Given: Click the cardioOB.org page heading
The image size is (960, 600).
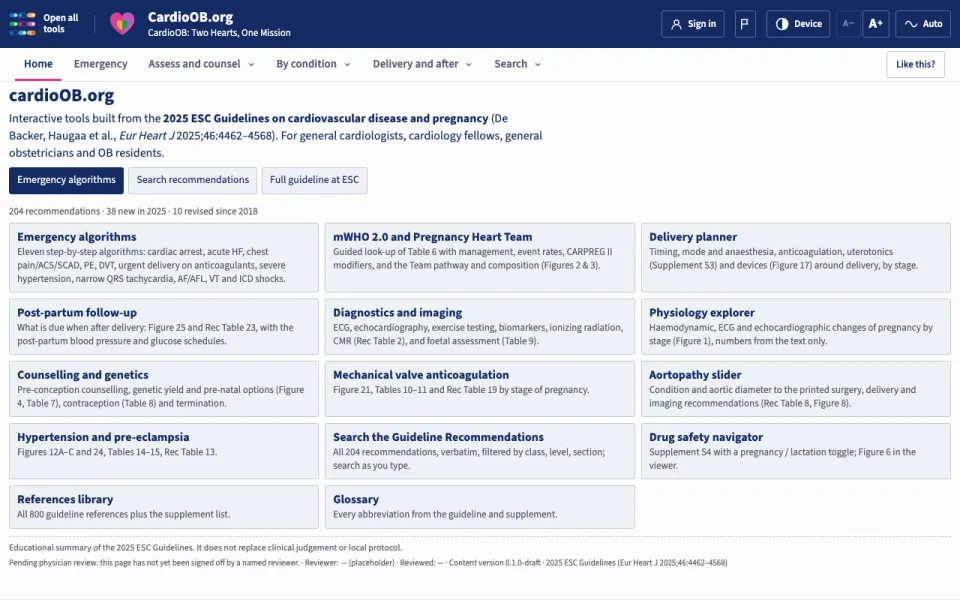Looking at the screenshot, I should point(61,96).
